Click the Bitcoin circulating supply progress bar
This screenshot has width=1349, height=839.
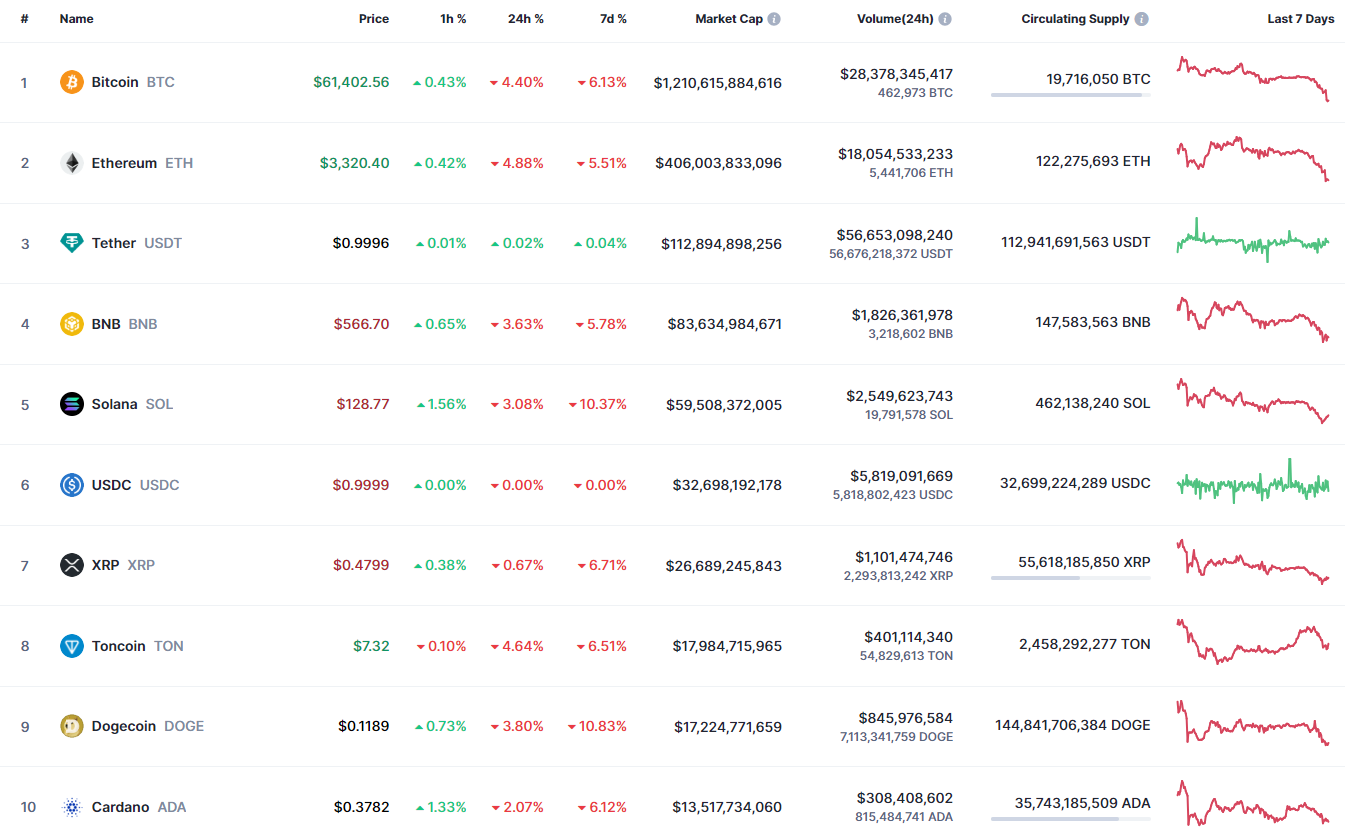coord(1070,95)
